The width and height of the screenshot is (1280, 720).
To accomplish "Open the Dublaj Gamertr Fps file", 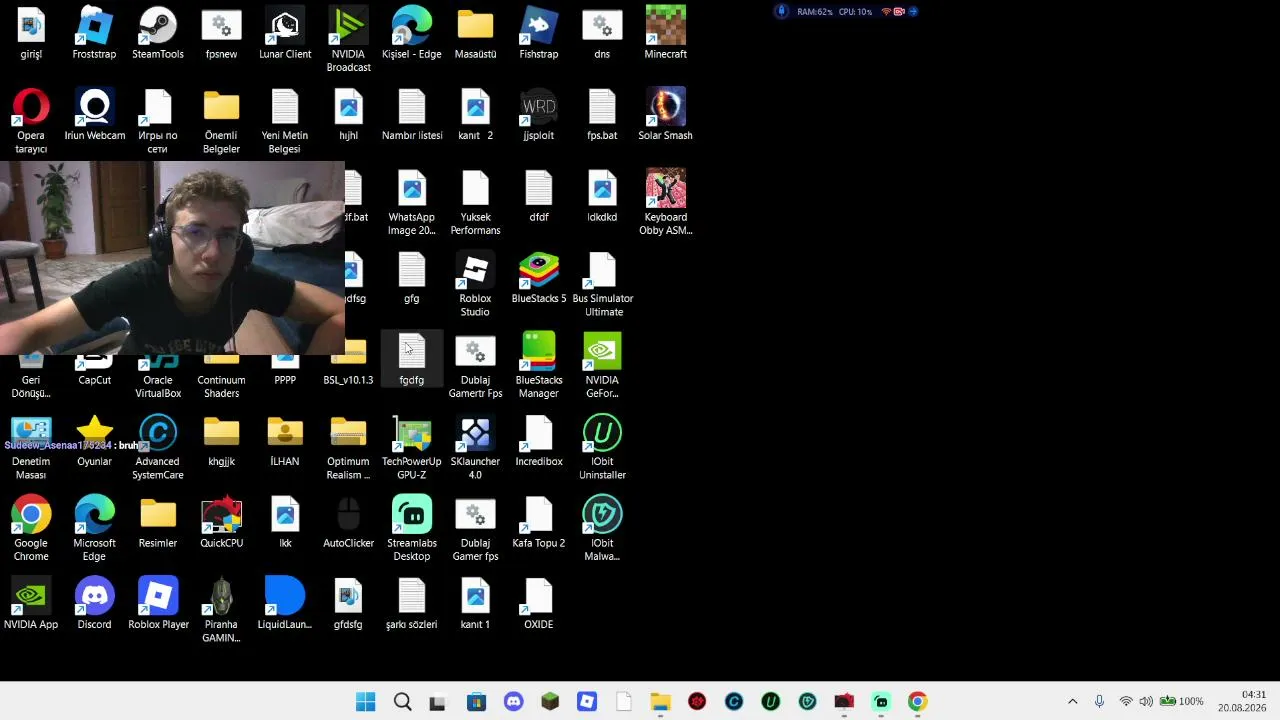I will click(475, 366).
